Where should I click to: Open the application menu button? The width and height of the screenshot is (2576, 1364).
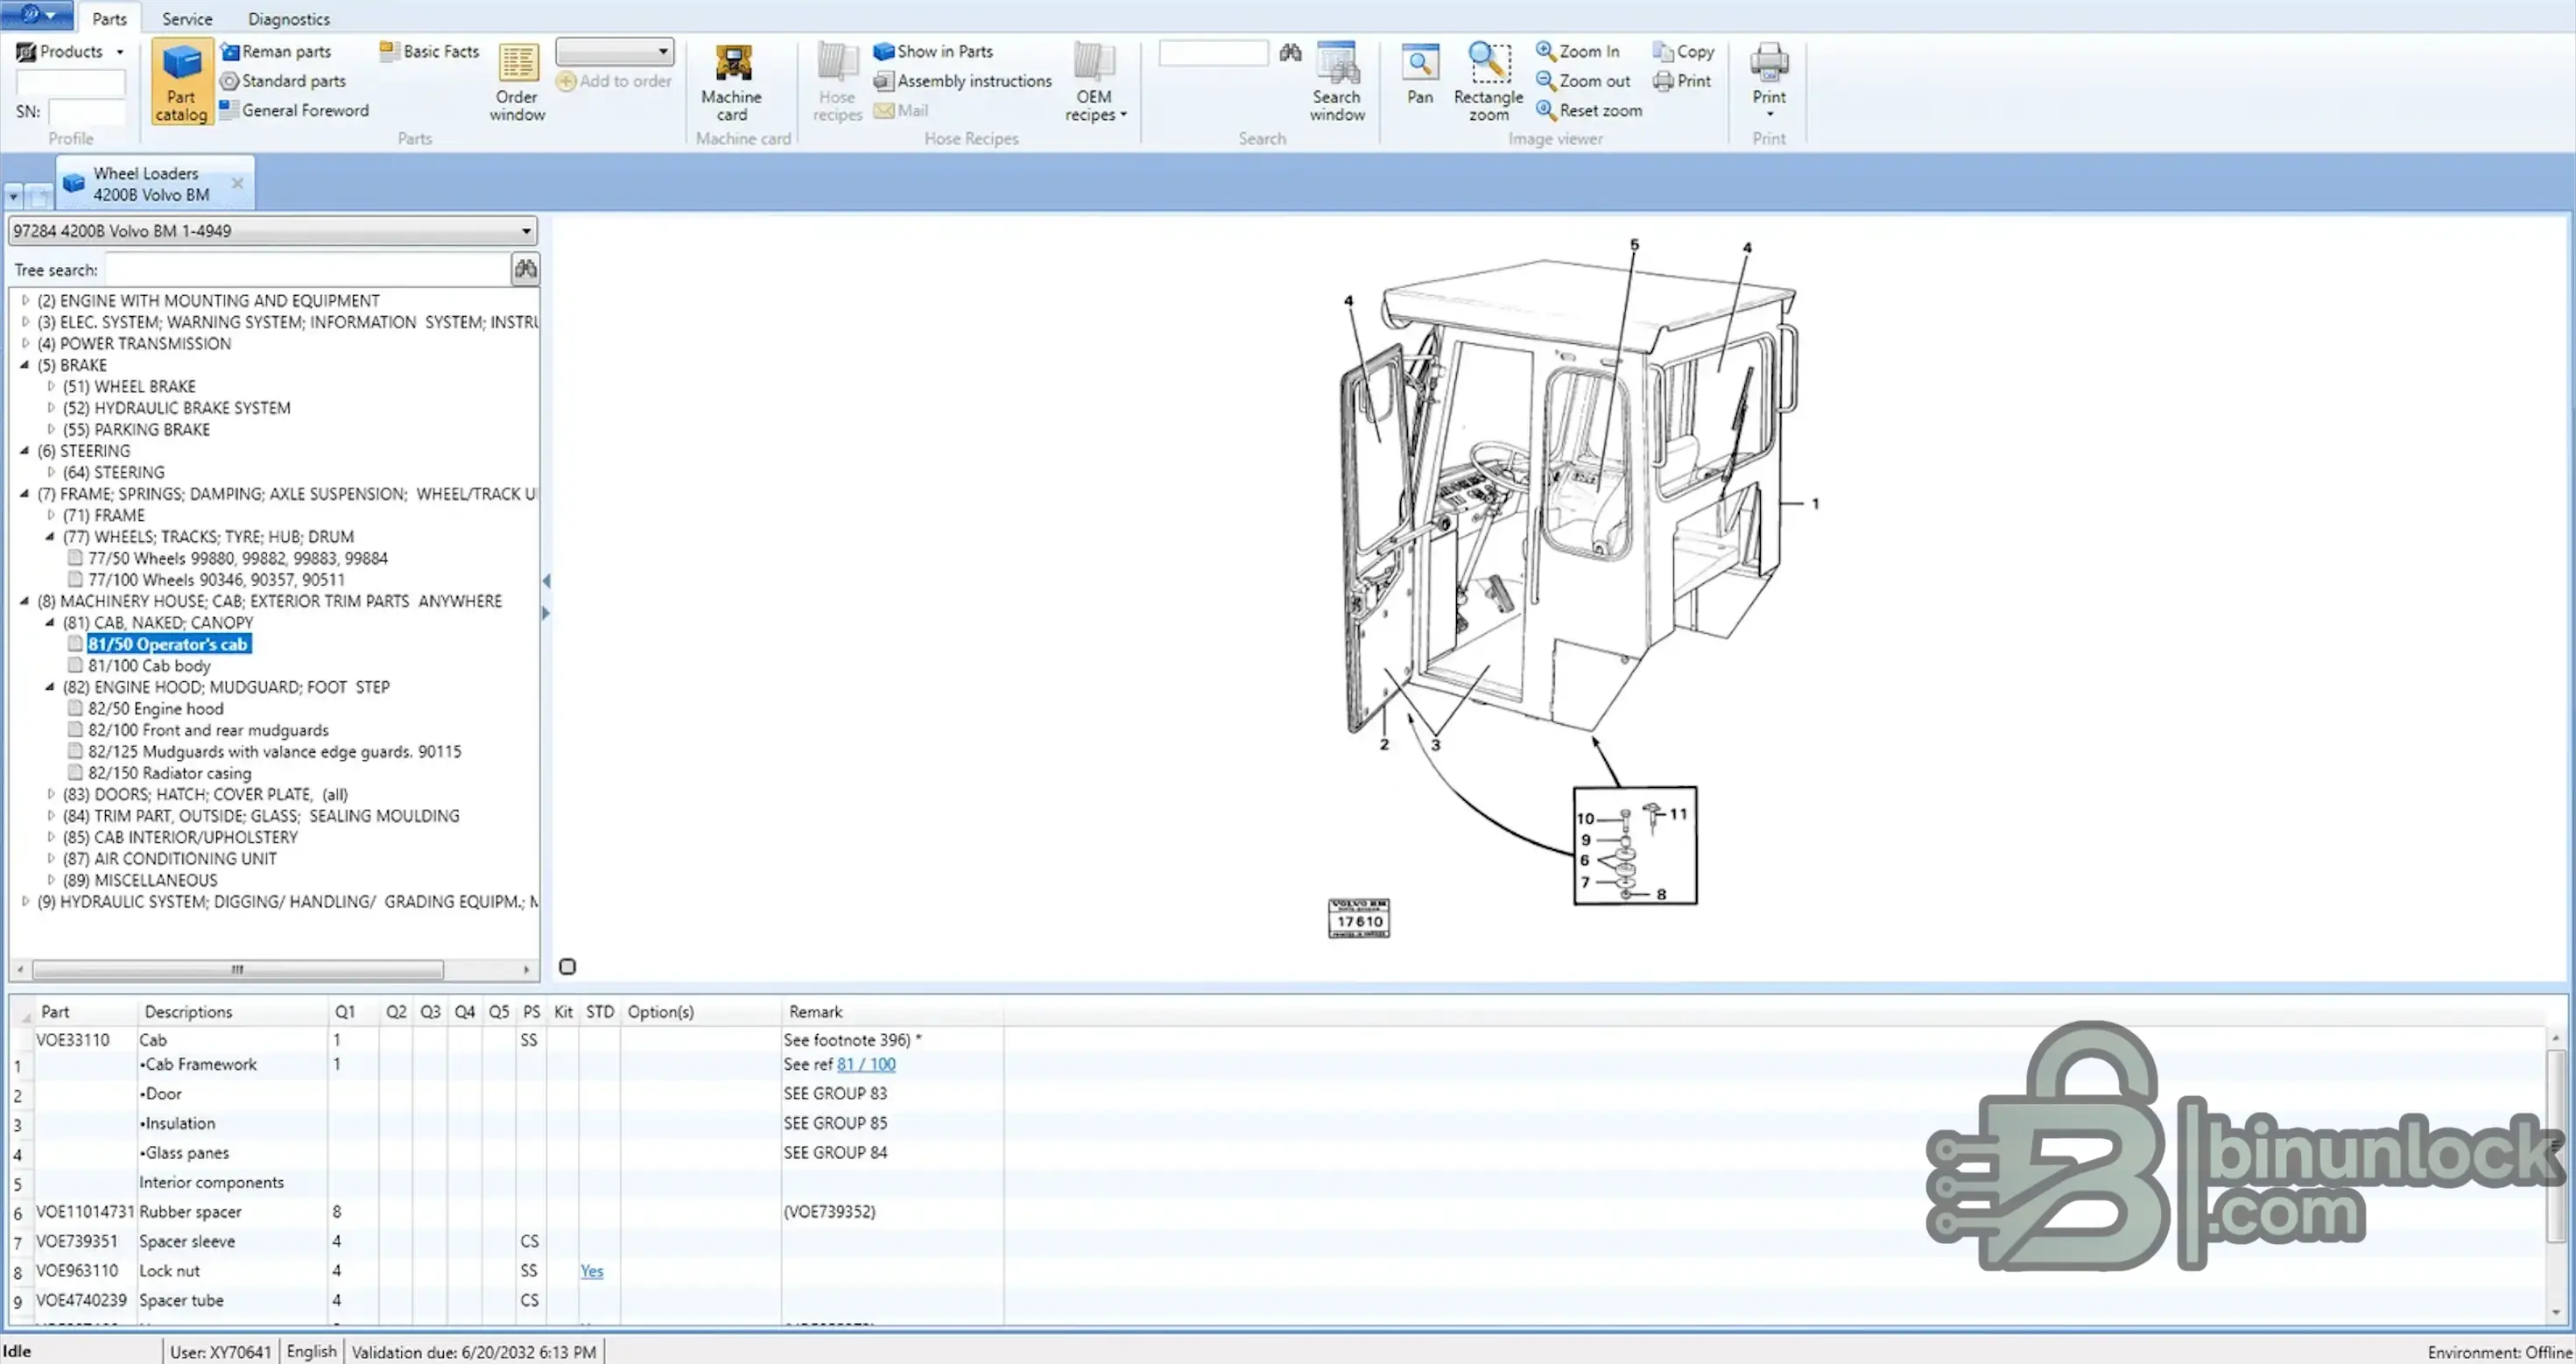pos(36,15)
